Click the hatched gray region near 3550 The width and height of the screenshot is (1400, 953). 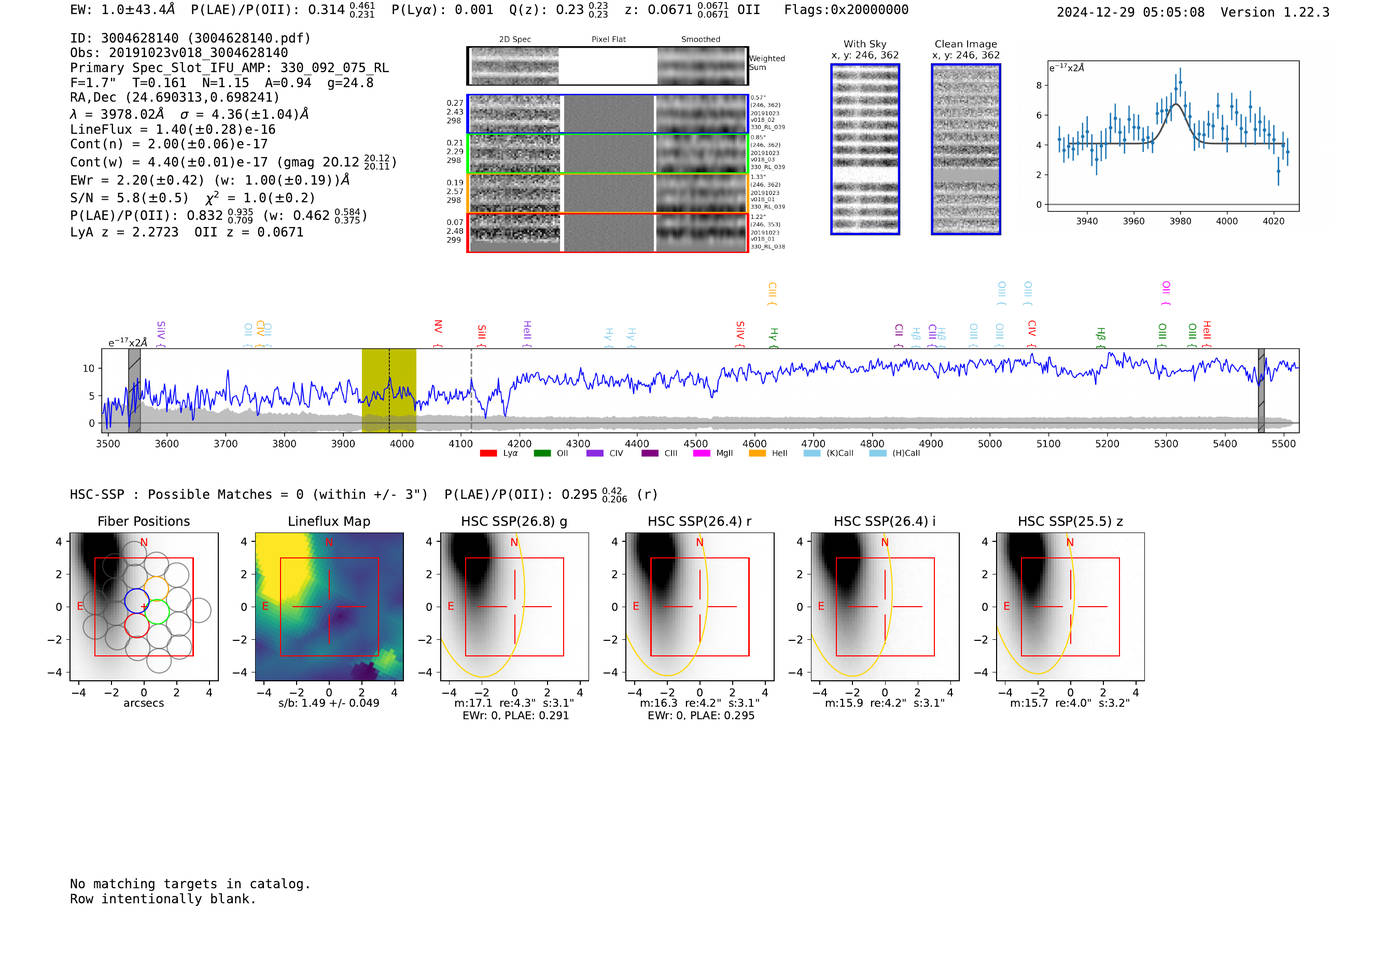(134, 390)
